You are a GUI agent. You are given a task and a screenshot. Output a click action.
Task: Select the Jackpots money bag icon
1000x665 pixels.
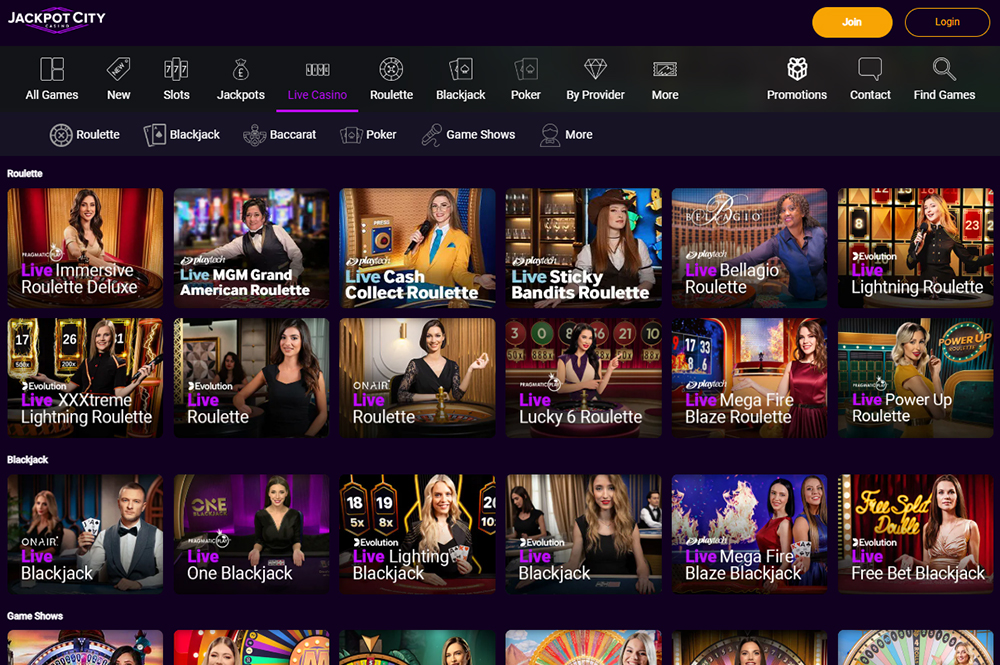tap(240, 69)
